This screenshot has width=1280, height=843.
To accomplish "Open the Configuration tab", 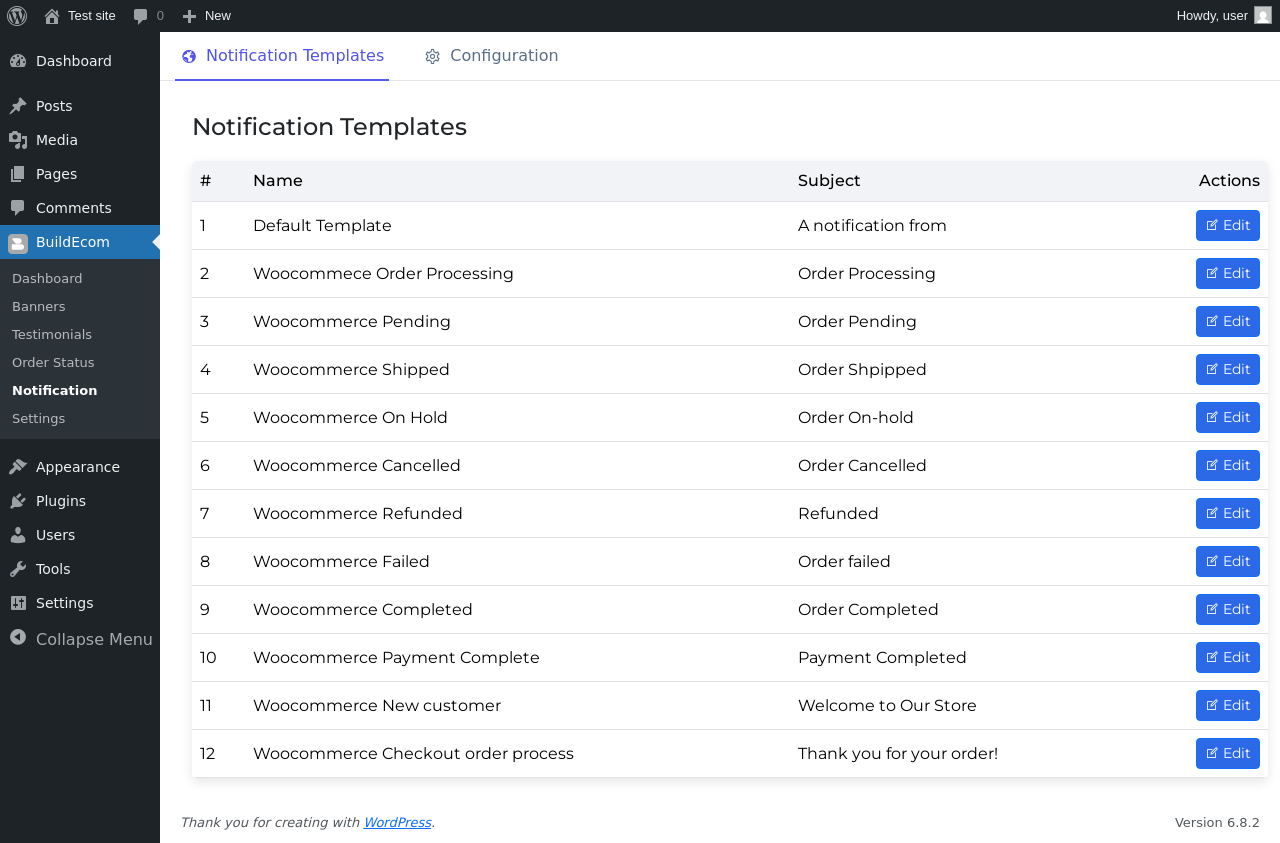I will [491, 56].
